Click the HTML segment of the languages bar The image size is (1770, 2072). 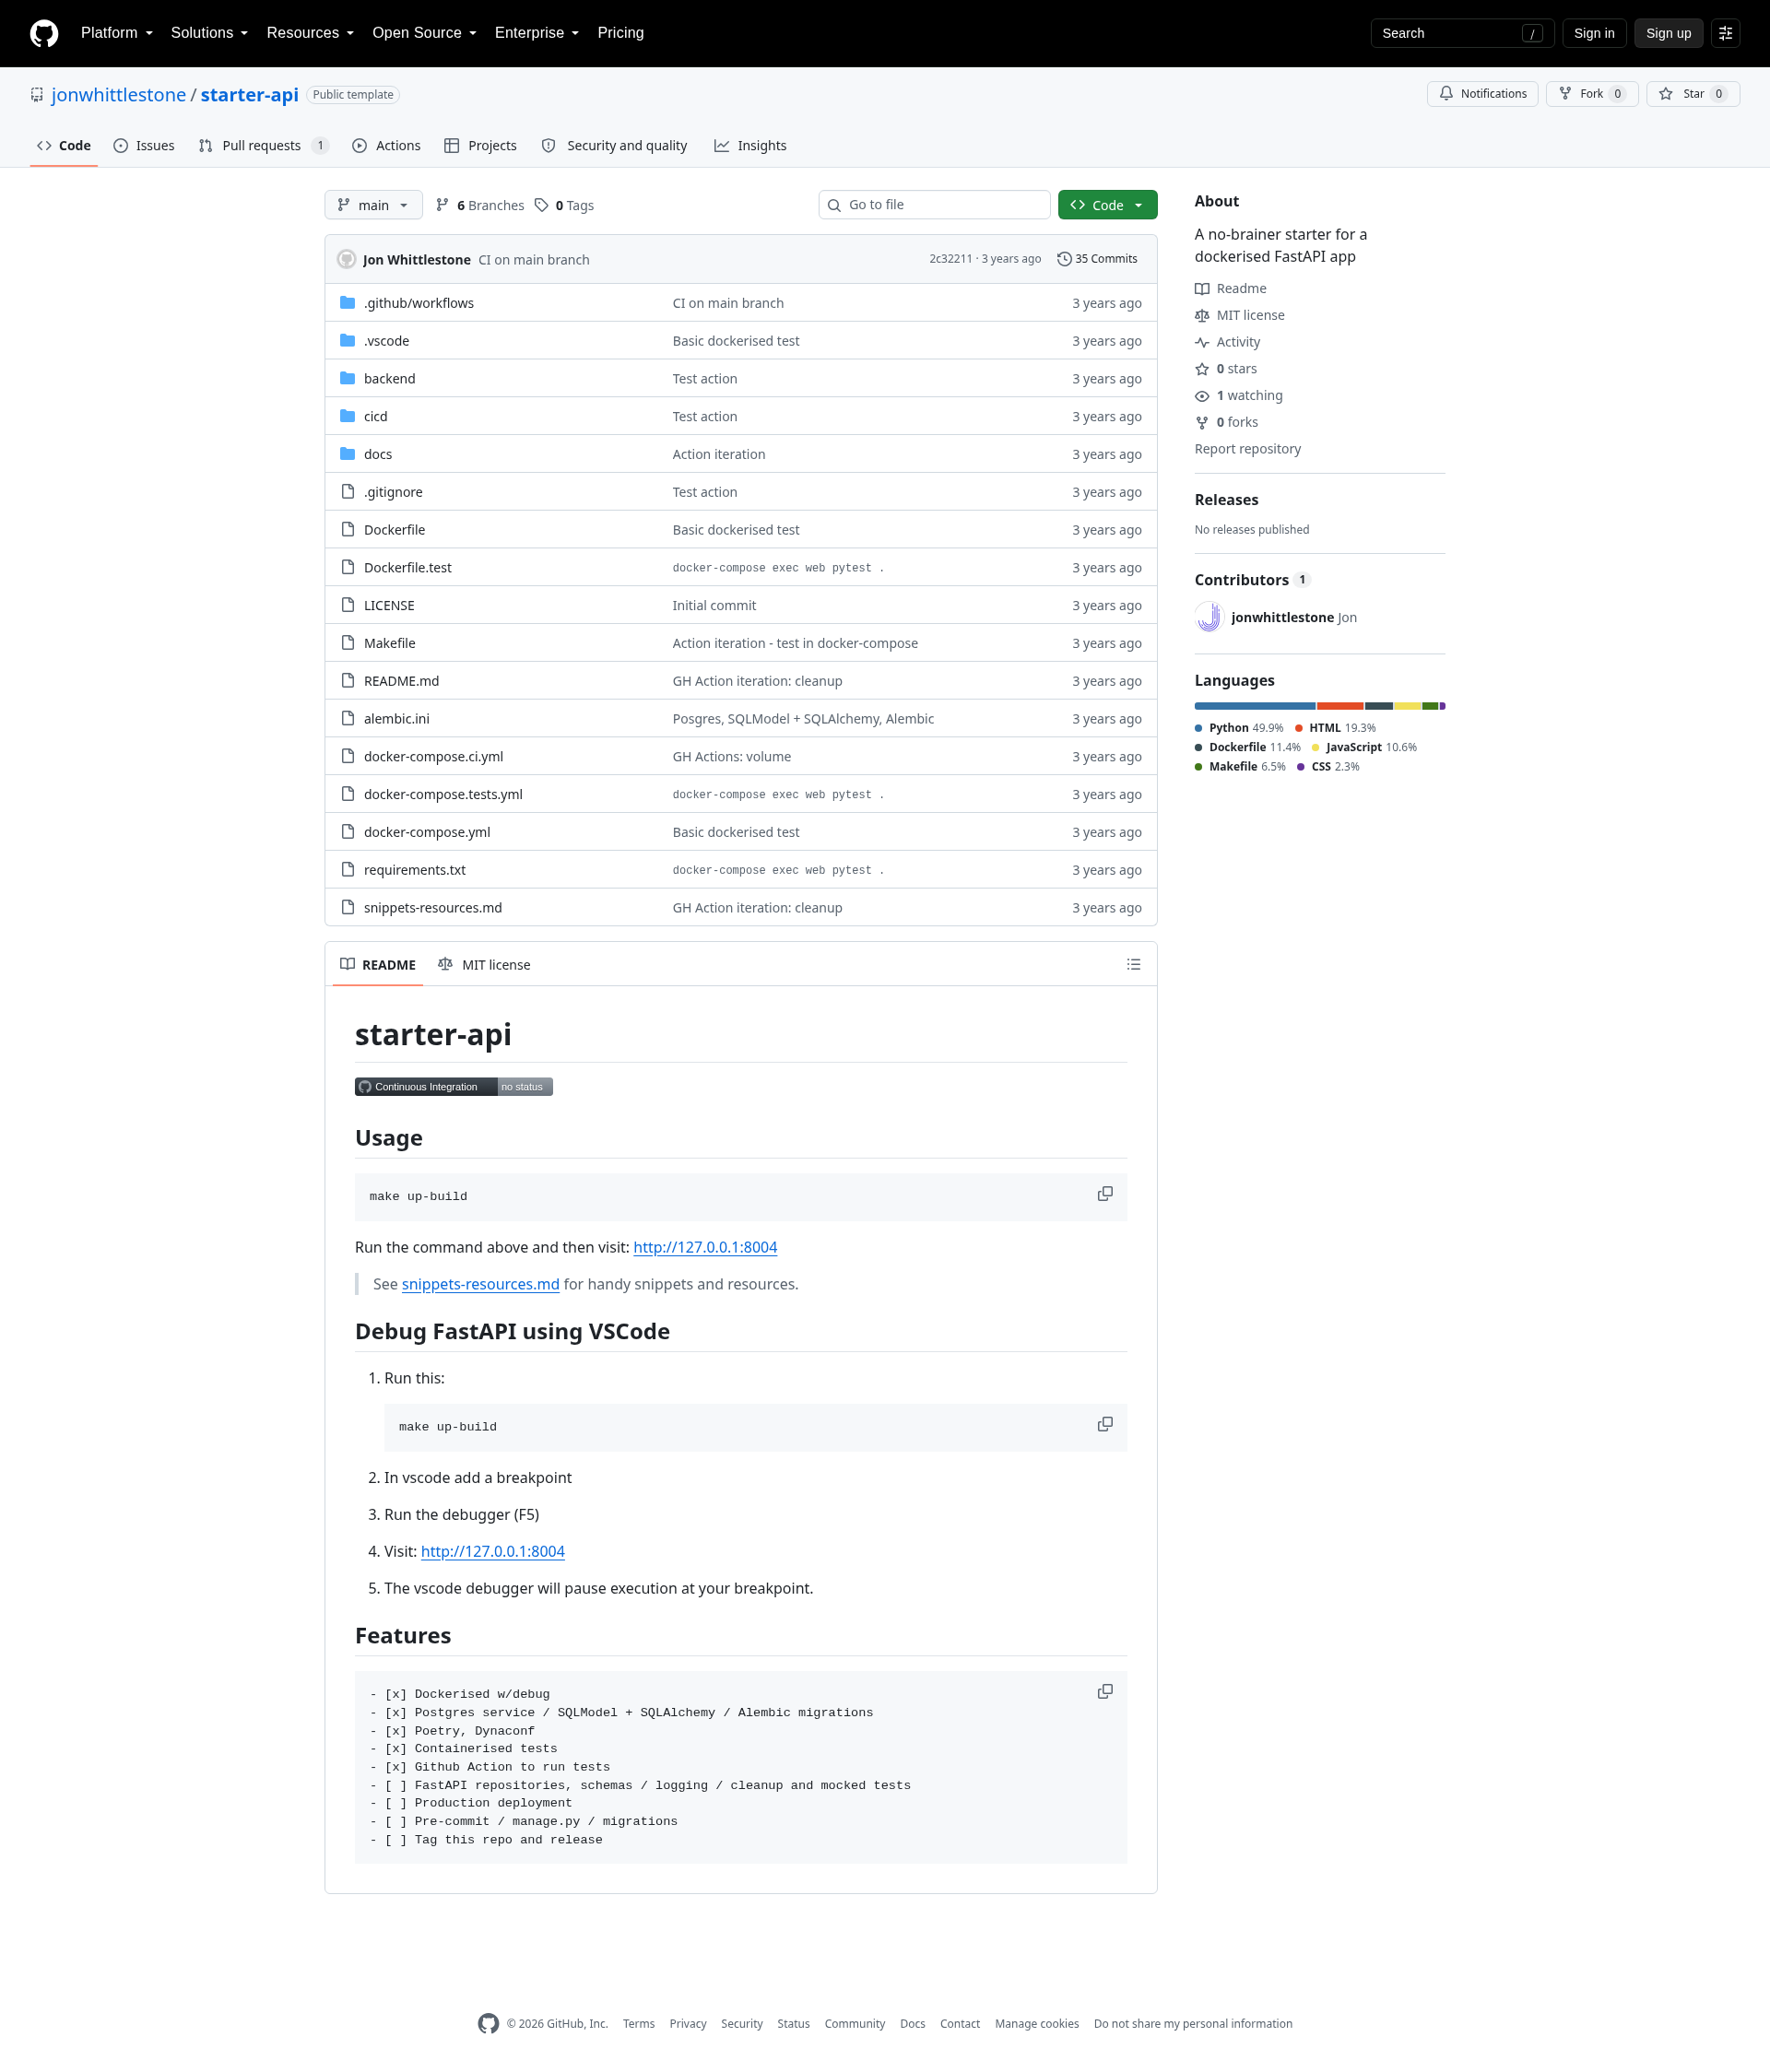coord(1340,706)
